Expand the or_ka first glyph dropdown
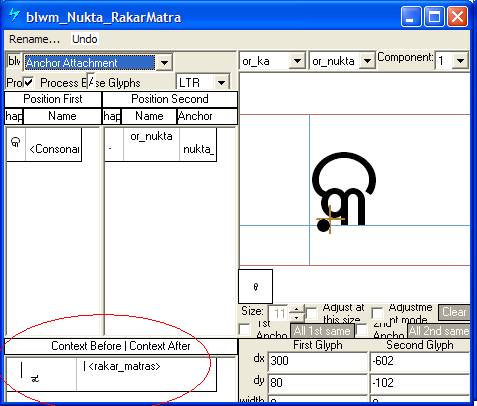 tap(297, 61)
